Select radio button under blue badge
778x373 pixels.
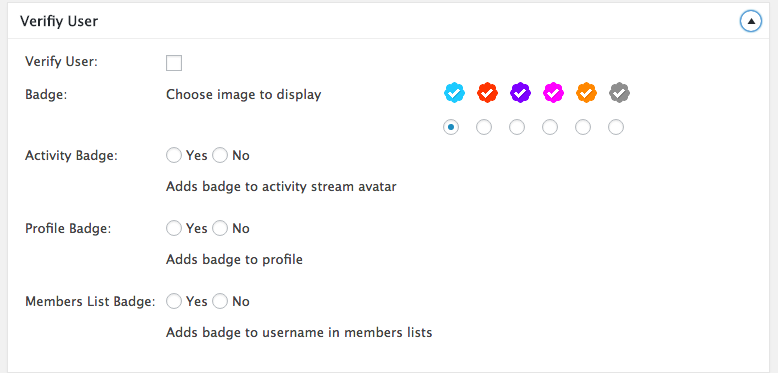(x=451, y=127)
